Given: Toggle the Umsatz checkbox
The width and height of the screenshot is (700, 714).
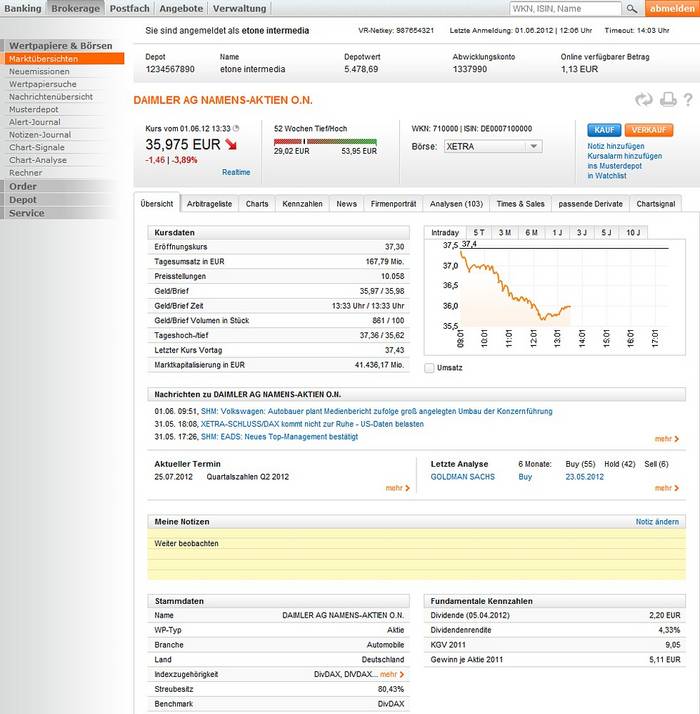Looking at the screenshot, I should [x=429, y=368].
